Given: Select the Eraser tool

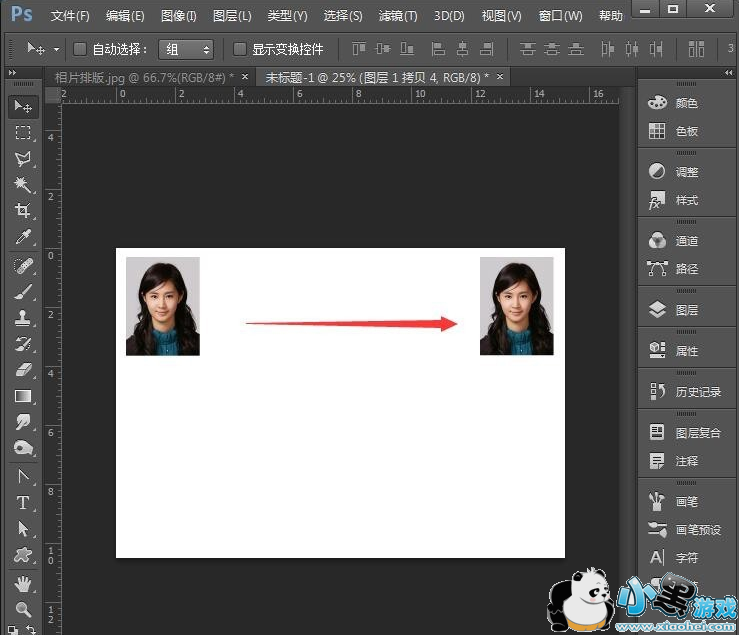Looking at the screenshot, I should click(x=23, y=370).
